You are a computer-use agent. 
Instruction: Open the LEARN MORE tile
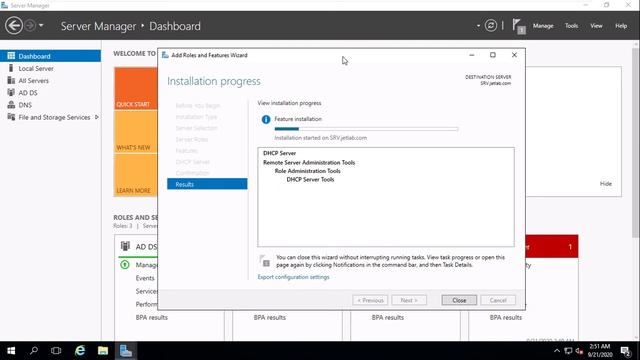click(x=136, y=175)
